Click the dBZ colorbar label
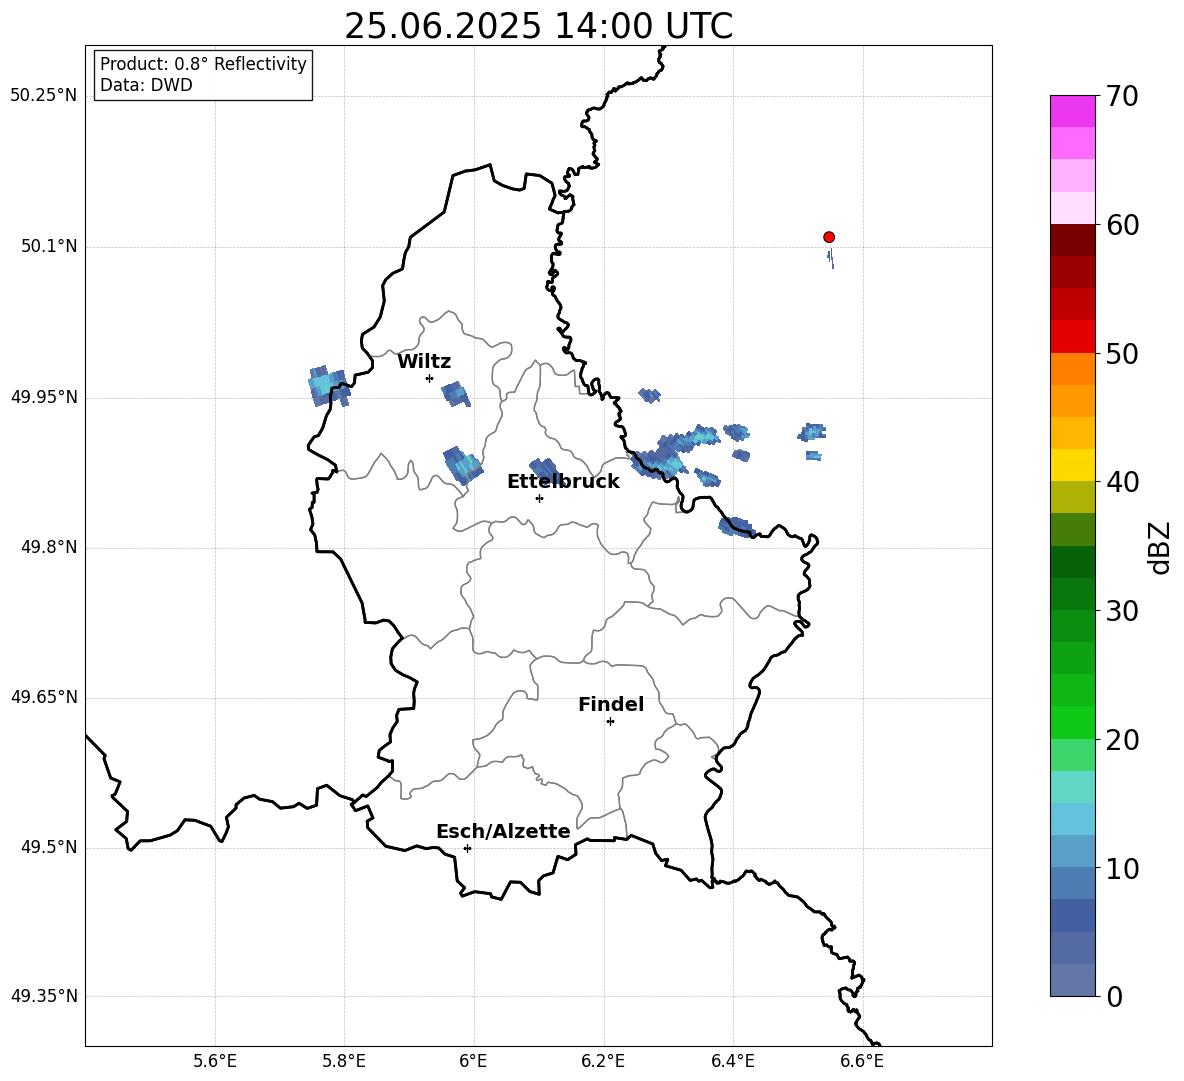1184x1081 pixels. click(1161, 547)
